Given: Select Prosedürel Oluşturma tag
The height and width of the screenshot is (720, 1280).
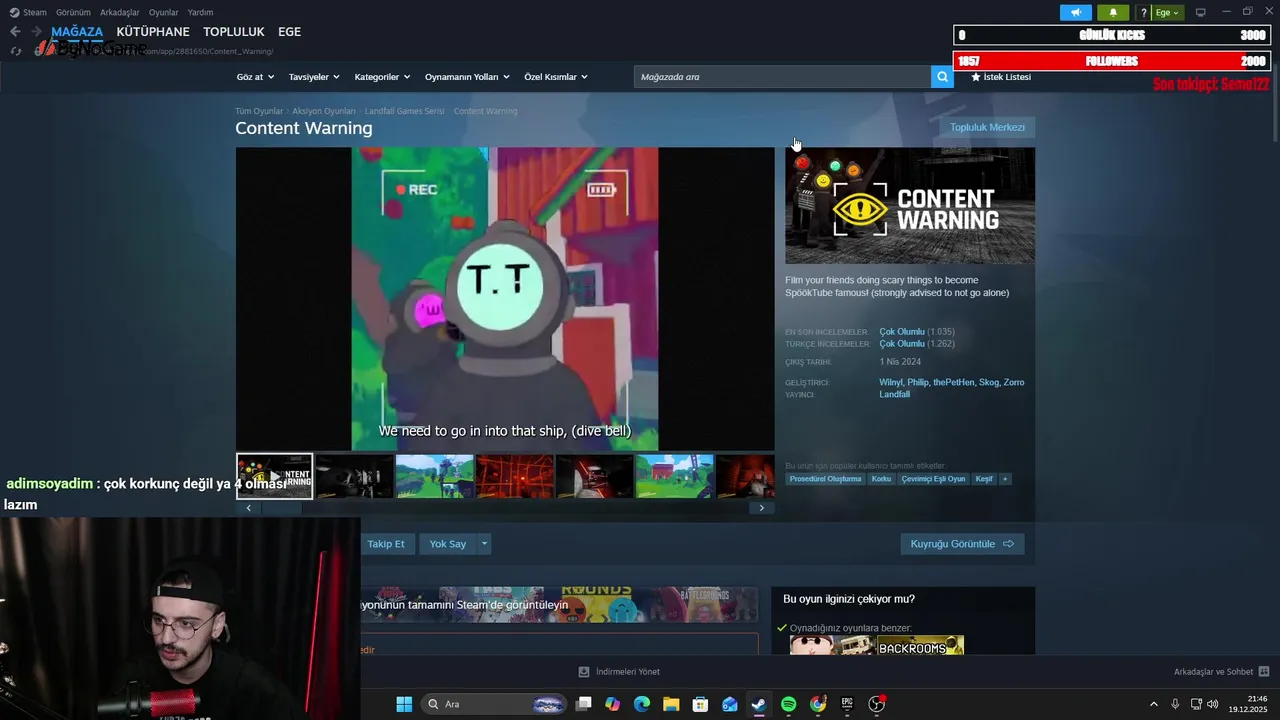Looking at the screenshot, I should coord(825,479).
